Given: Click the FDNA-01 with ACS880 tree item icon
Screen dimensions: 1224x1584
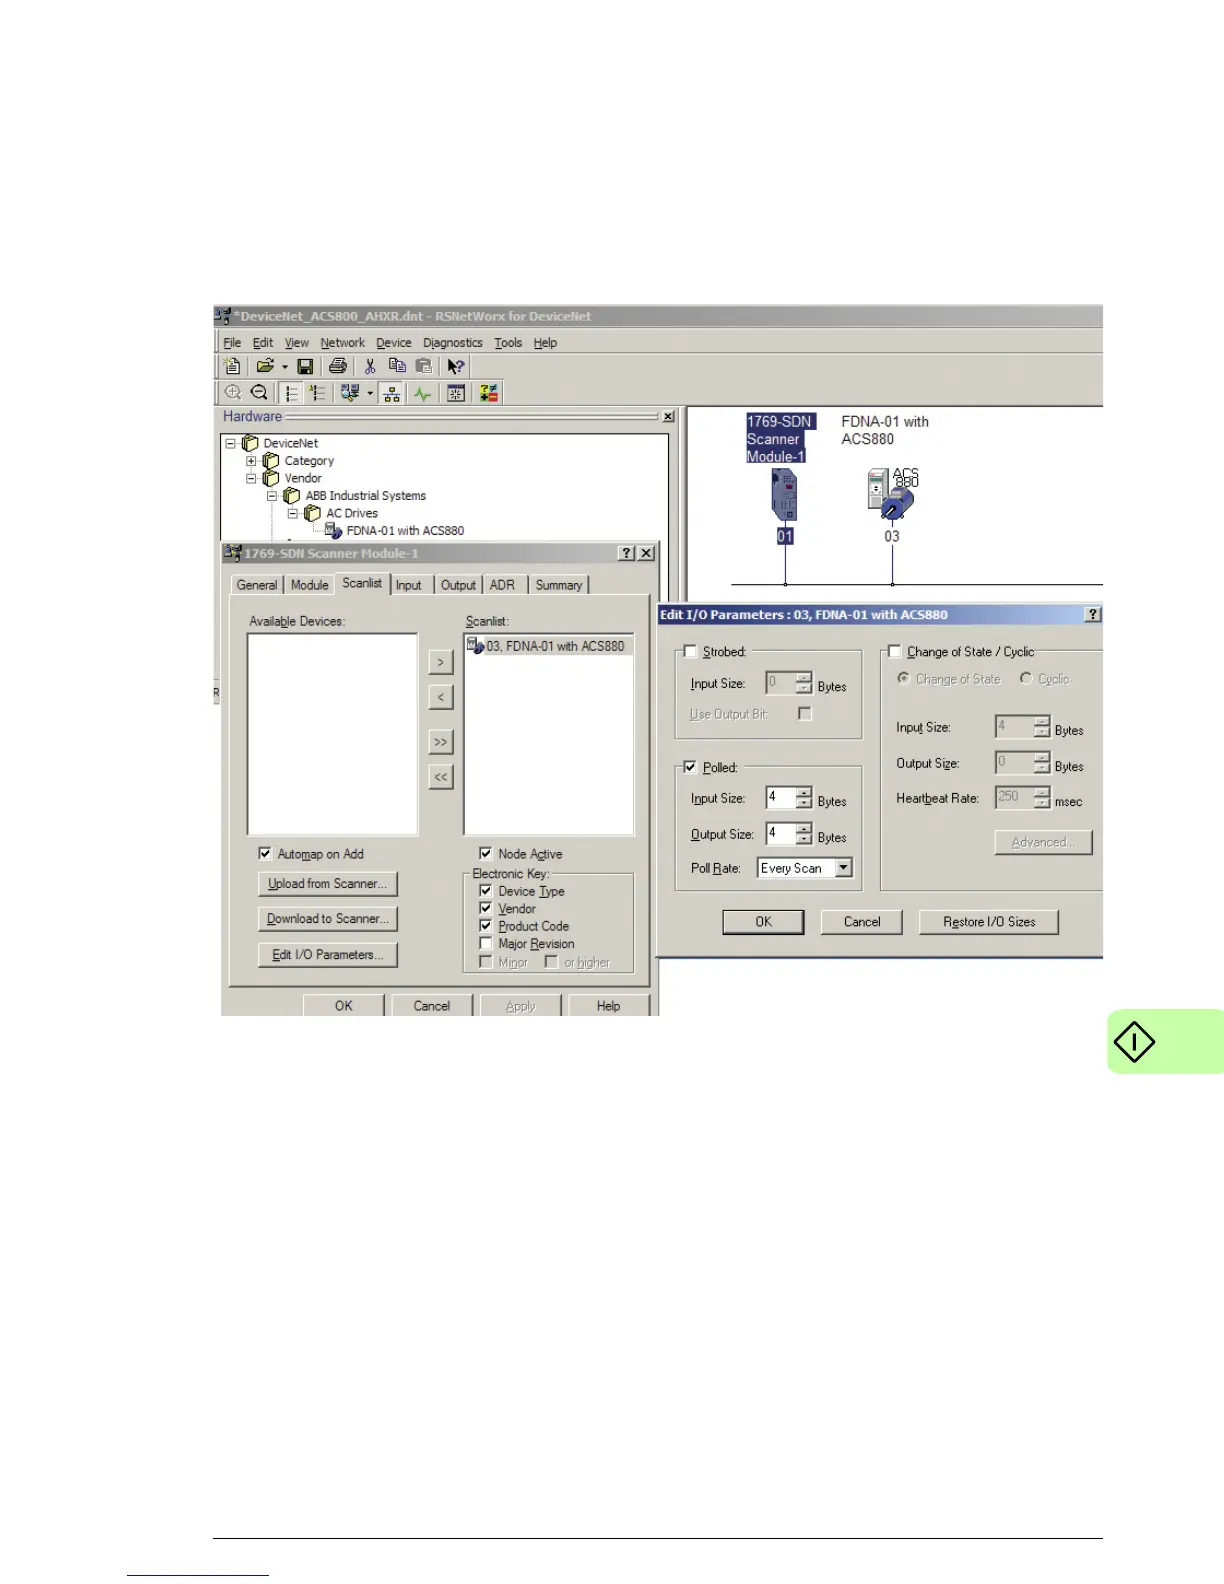Looking at the screenshot, I should tap(334, 531).
